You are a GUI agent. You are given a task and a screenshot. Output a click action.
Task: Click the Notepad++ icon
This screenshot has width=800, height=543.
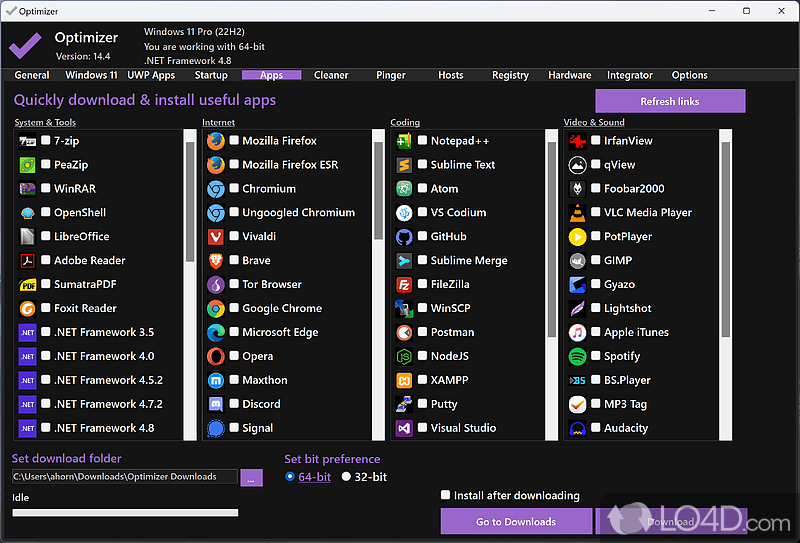404,141
